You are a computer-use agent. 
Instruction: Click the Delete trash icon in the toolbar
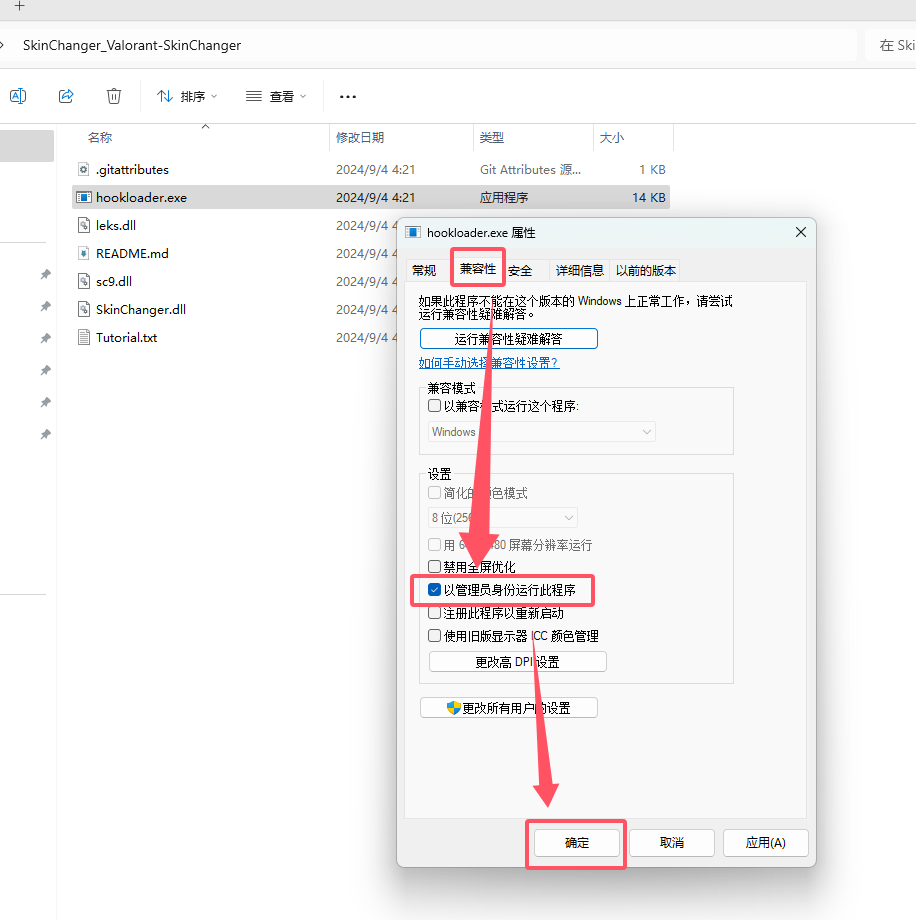coord(114,96)
